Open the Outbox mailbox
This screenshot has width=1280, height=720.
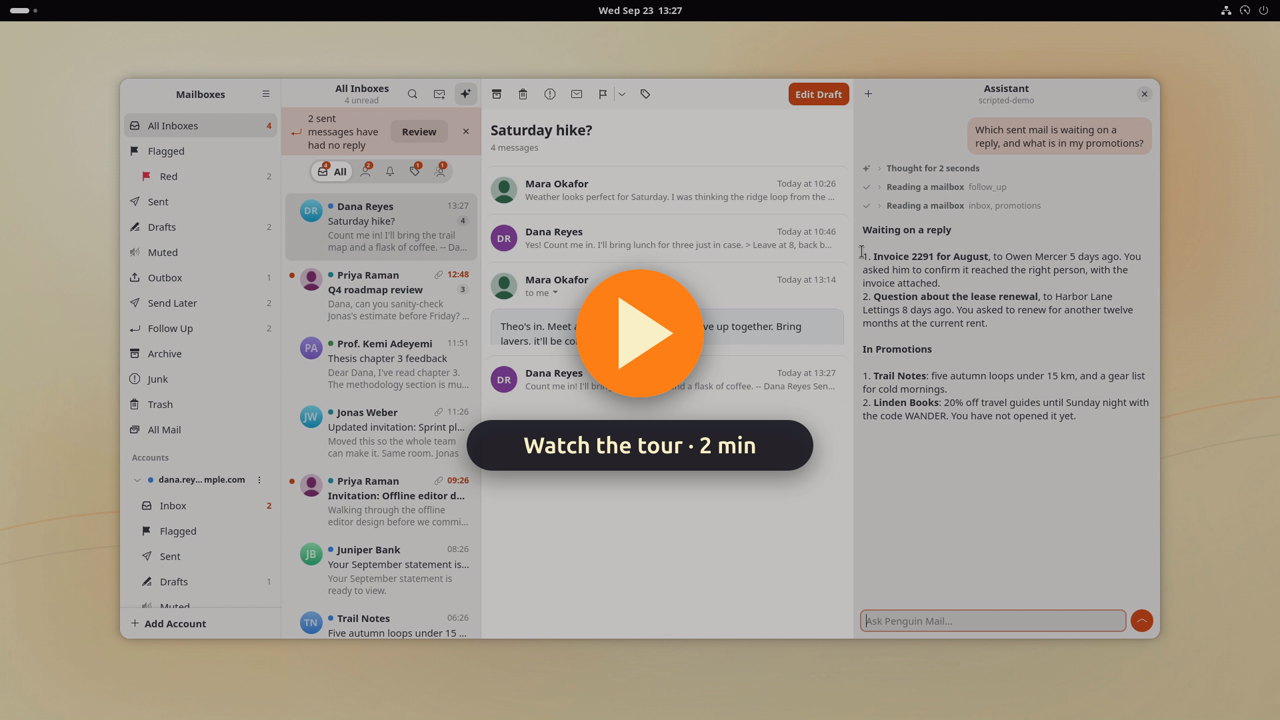[201, 278]
